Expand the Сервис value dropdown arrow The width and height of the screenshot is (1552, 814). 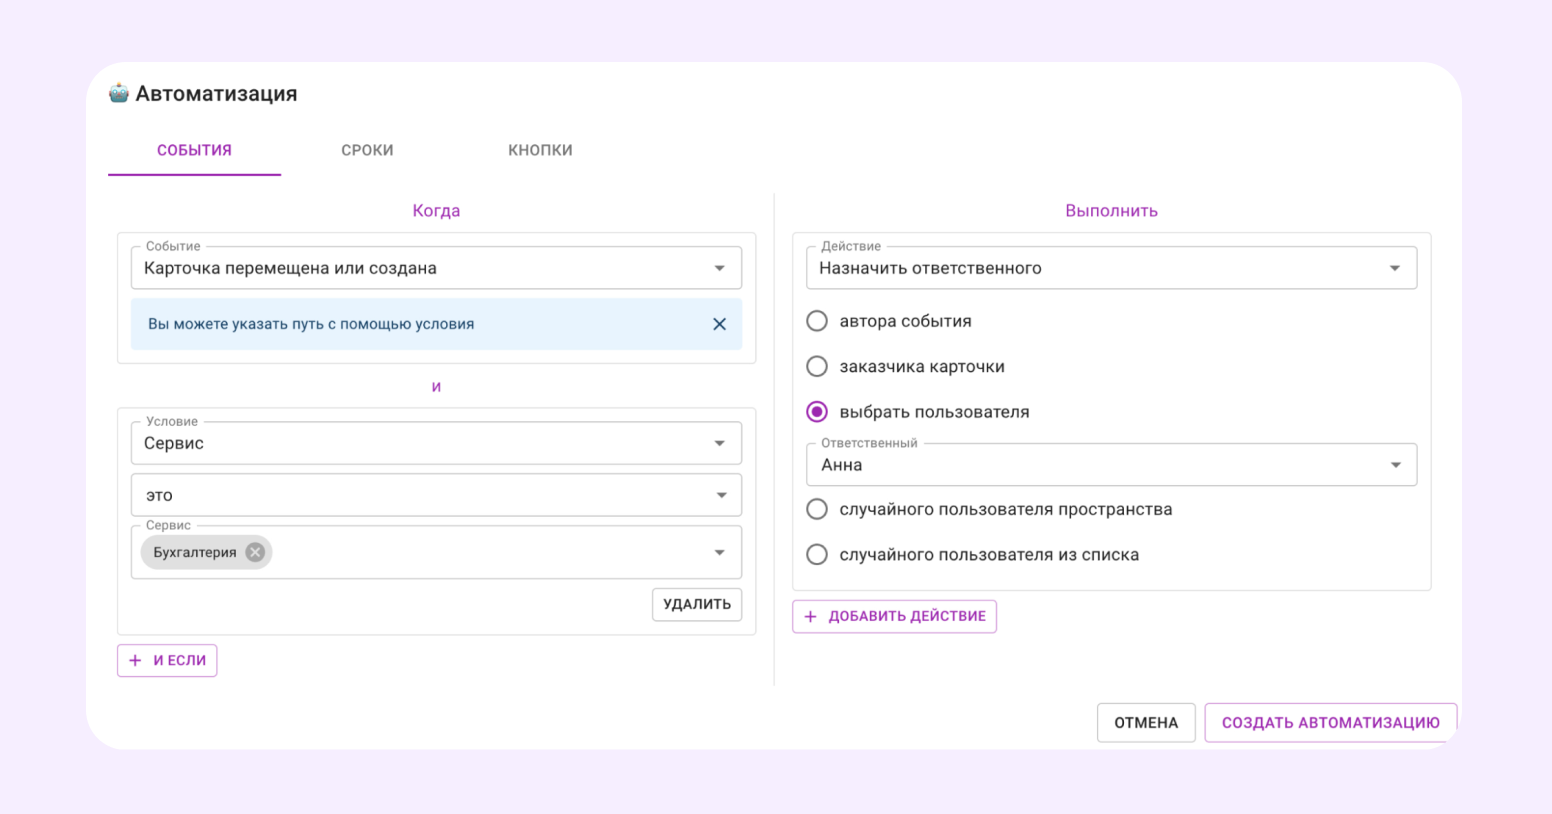click(719, 552)
